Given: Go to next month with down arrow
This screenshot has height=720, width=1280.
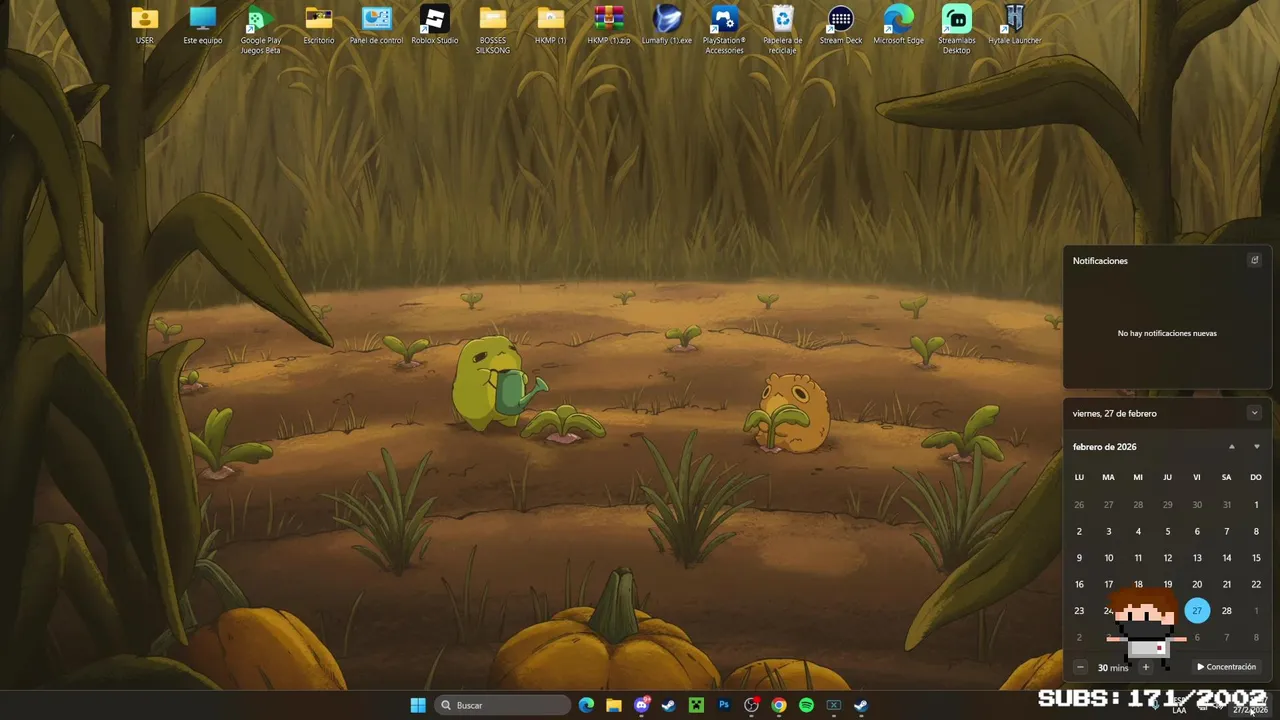Looking at the screenshot, I should coord(1257,447).
